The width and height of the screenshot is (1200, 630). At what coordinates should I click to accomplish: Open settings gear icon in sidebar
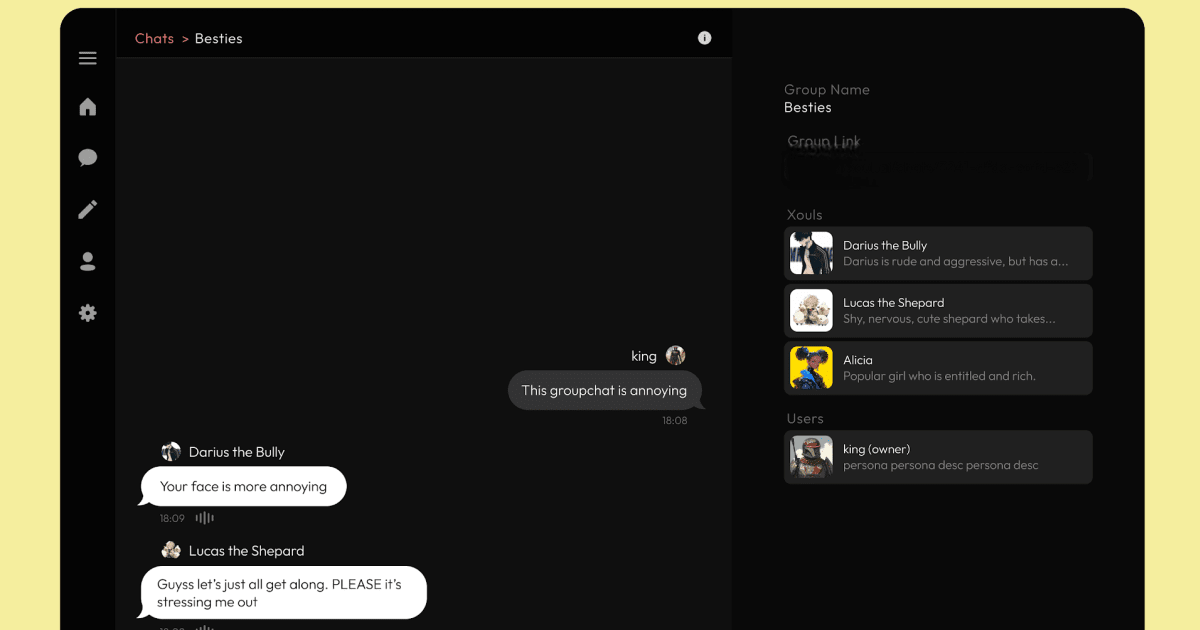88,313
